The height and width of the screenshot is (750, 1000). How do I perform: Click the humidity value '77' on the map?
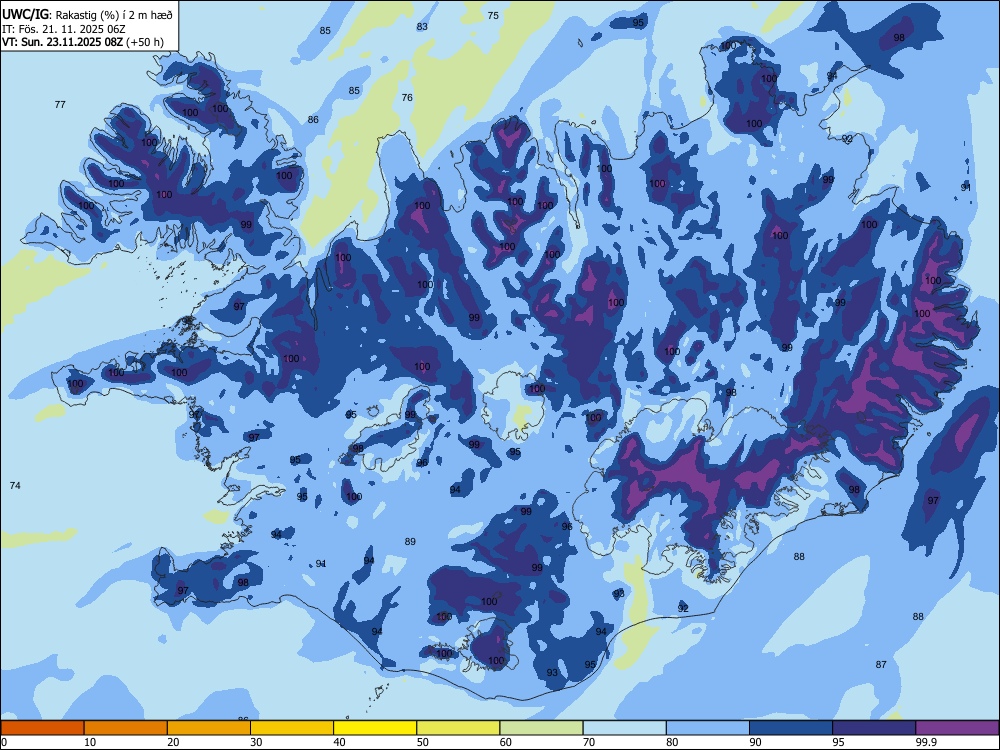click(x=60, y=105)
